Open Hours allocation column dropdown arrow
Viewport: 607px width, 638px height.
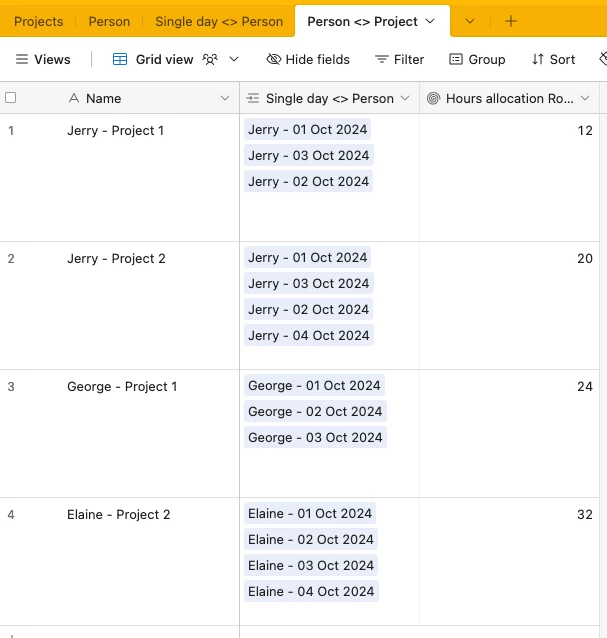point(585,98)
